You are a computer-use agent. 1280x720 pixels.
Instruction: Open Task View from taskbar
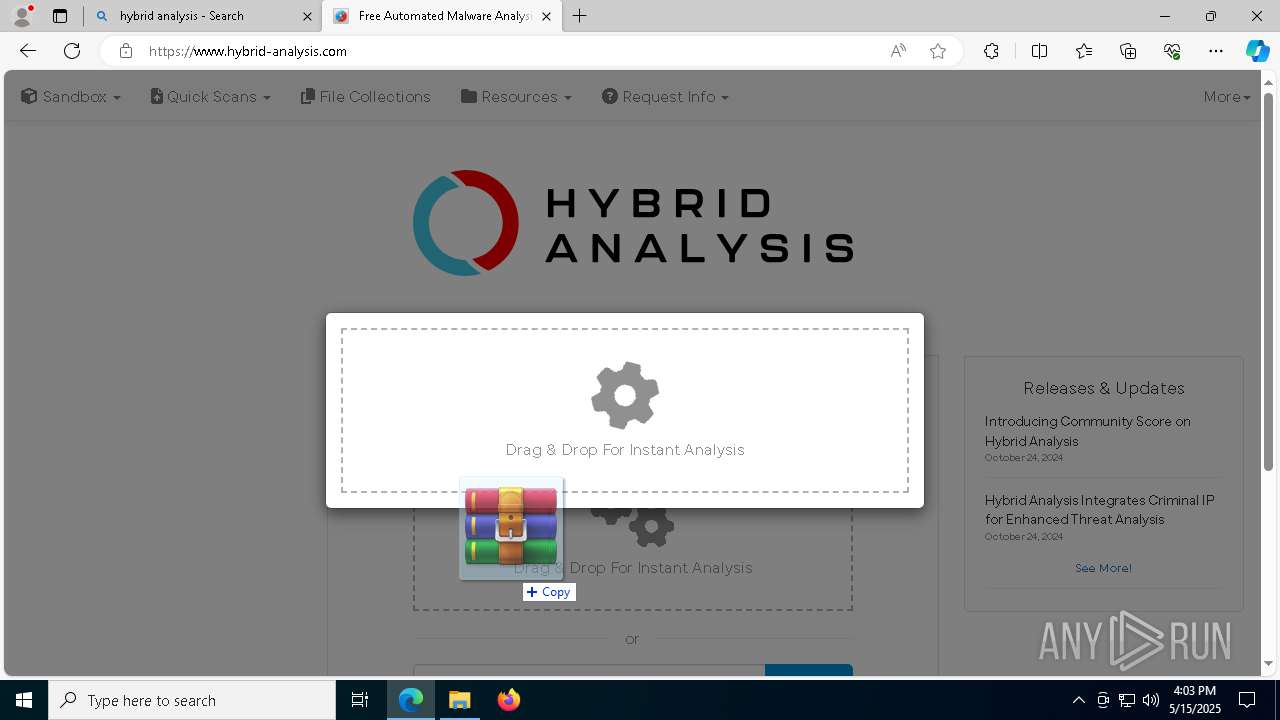pyautogui.click(x=360, y=700)
